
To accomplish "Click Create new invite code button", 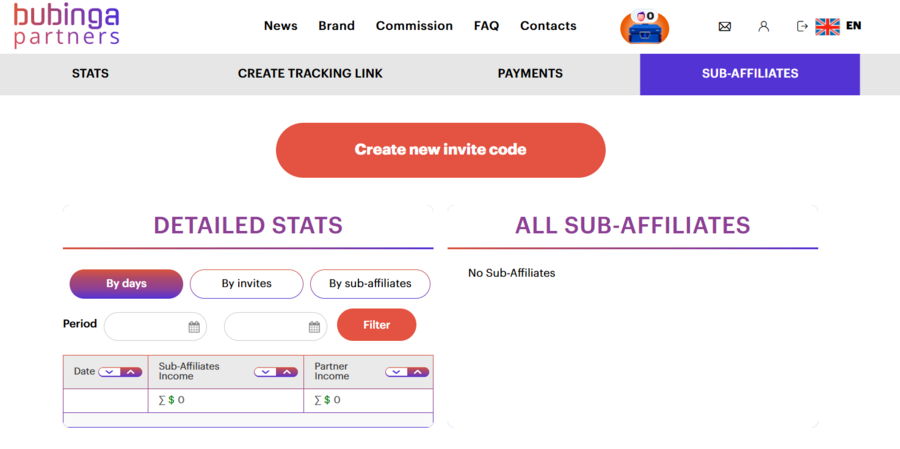I will (x=441, y=150).
